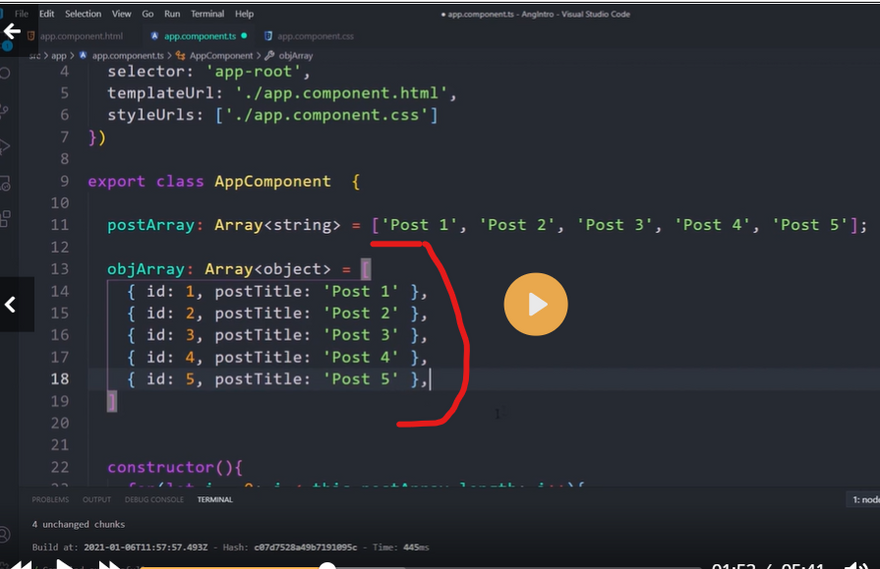Screen dimensions: 880x569
Task: Click the fast-forward button in video controls
Action: coord(110,565)
